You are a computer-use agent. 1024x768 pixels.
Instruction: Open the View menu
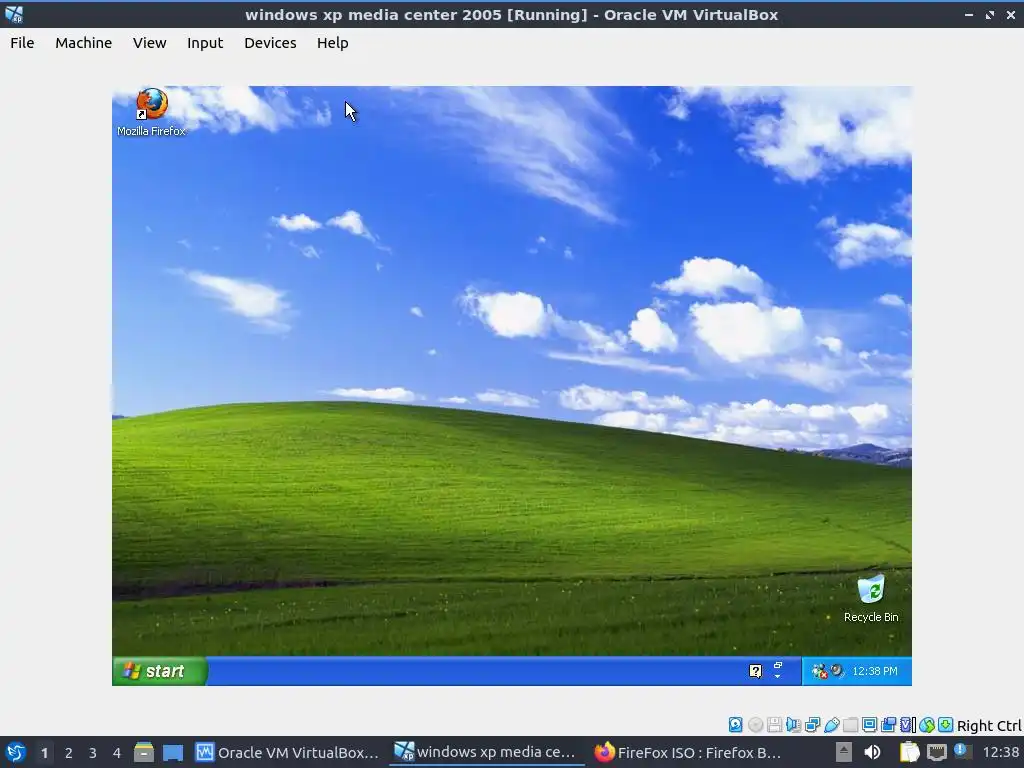point(150,43)
